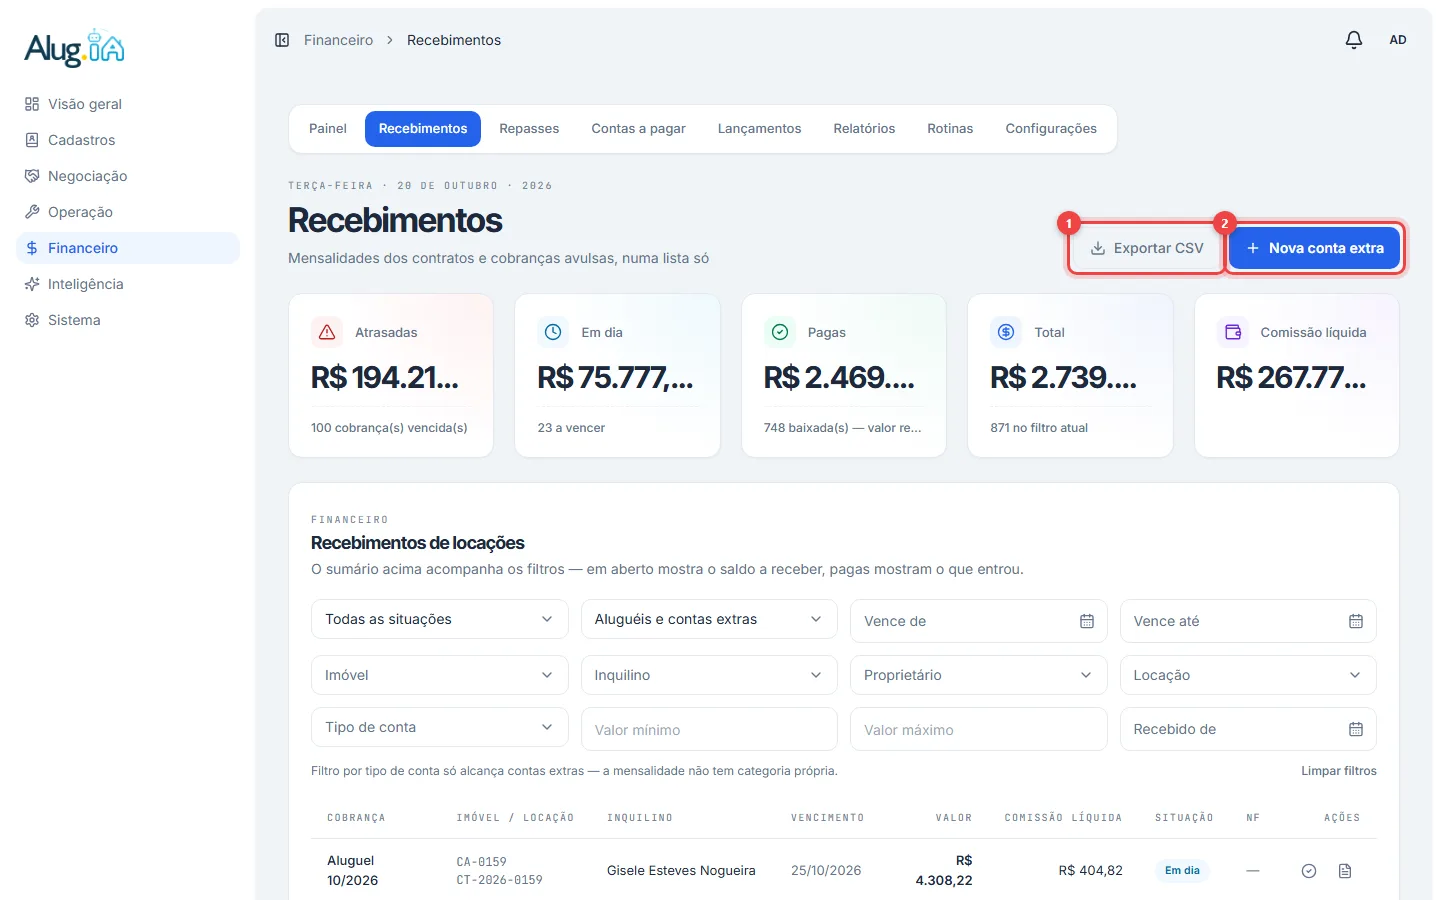Open the Imóvel filter dropdown
Image resolution: width=1440 pixels, height=900 pixels.
click(440, 675)
